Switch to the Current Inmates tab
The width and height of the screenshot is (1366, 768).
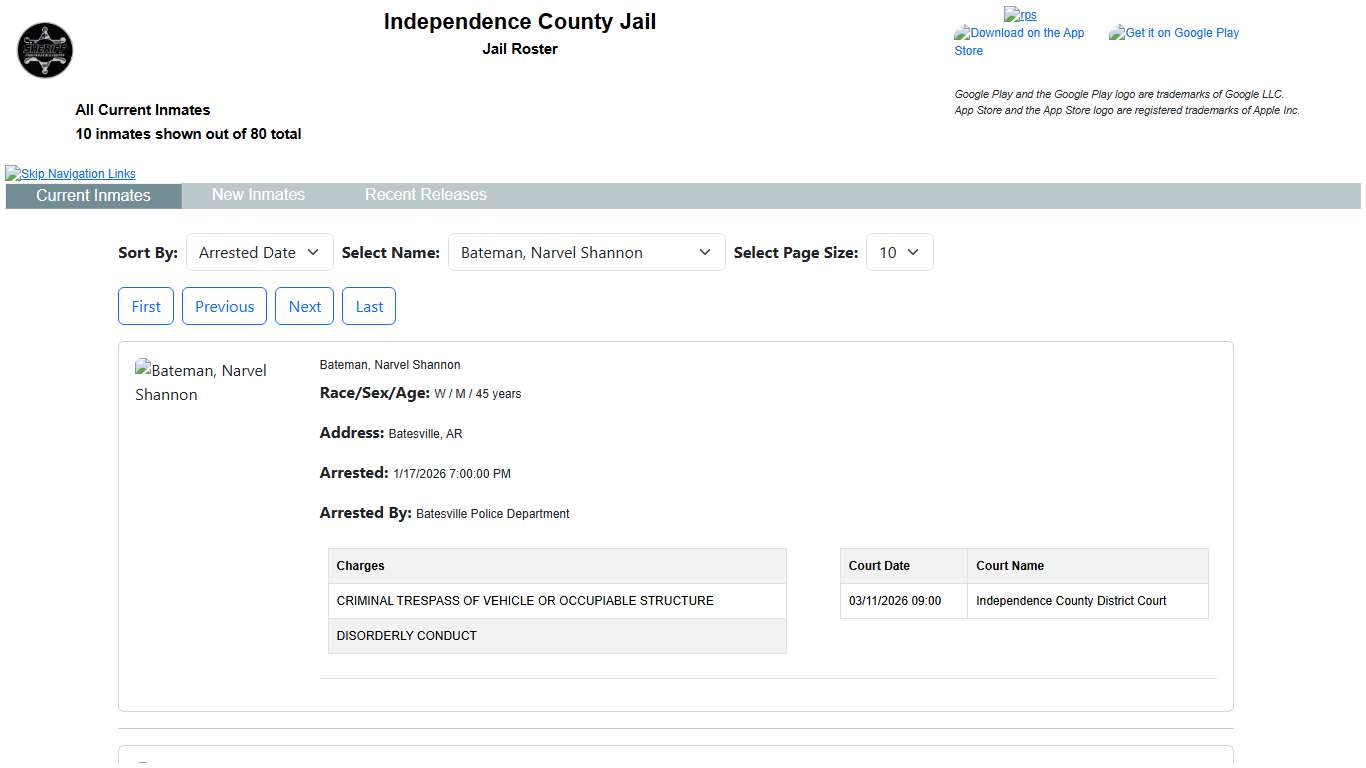coord(93,196)
